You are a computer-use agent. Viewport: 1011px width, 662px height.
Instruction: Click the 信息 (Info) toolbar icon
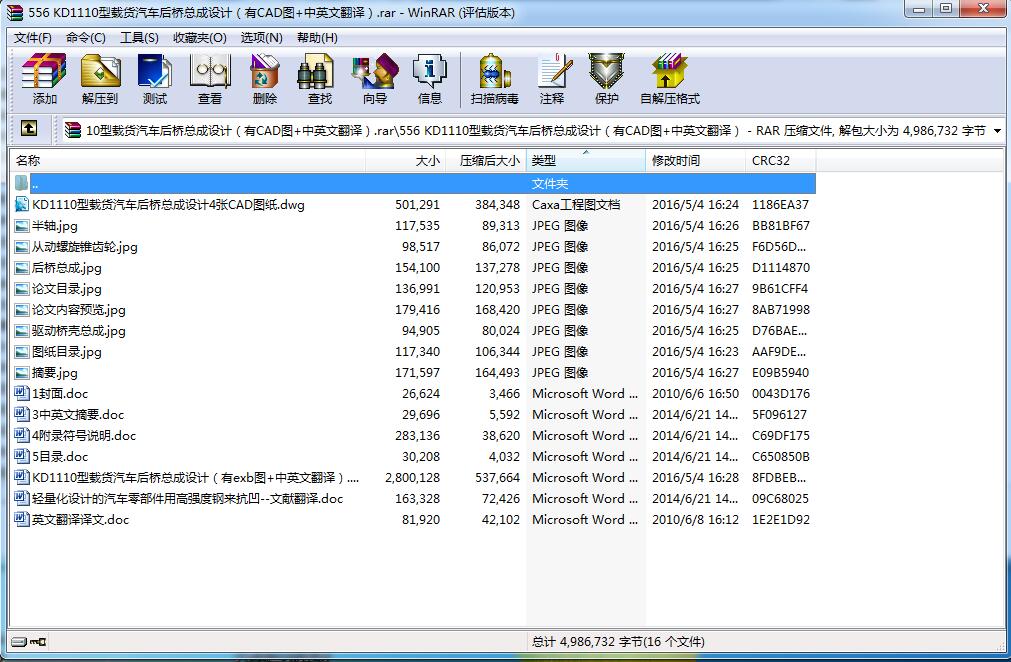(x=429, y=71)
